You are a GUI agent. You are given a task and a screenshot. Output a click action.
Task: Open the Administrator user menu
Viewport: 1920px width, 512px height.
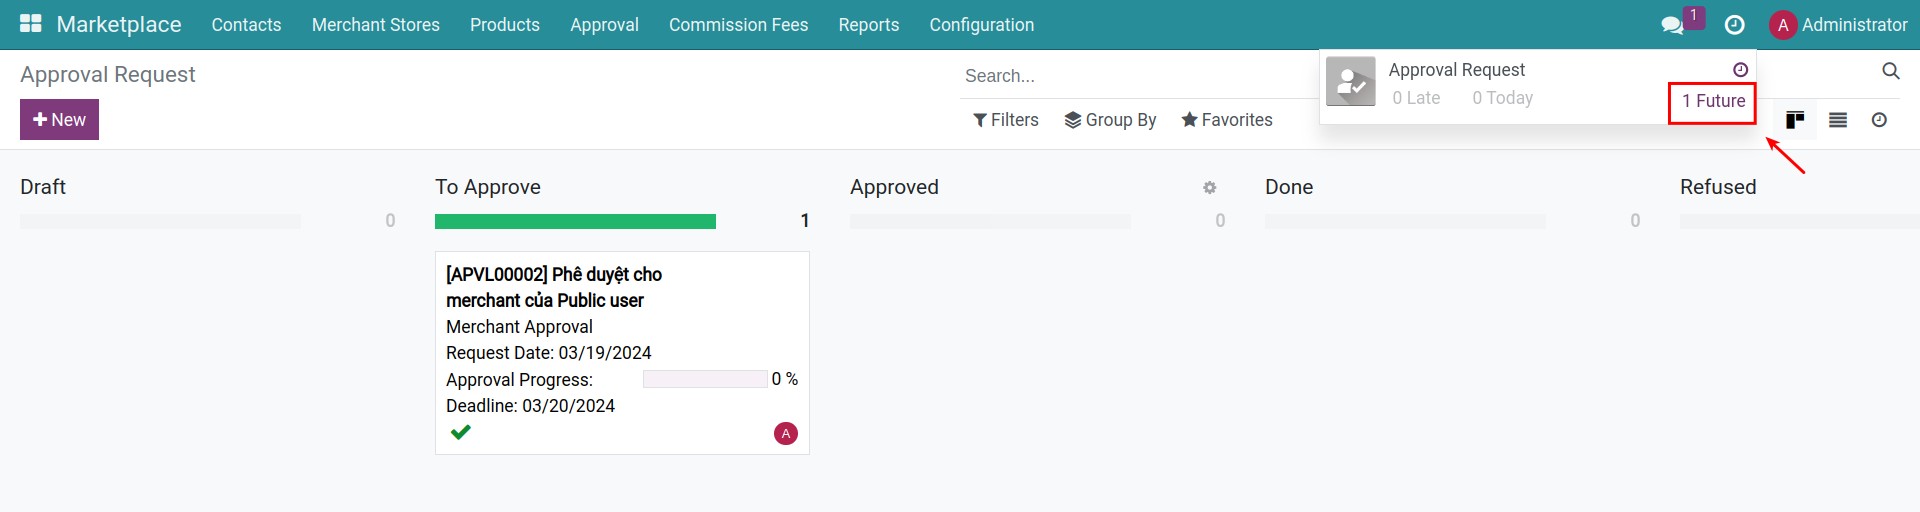[1838, 25]
